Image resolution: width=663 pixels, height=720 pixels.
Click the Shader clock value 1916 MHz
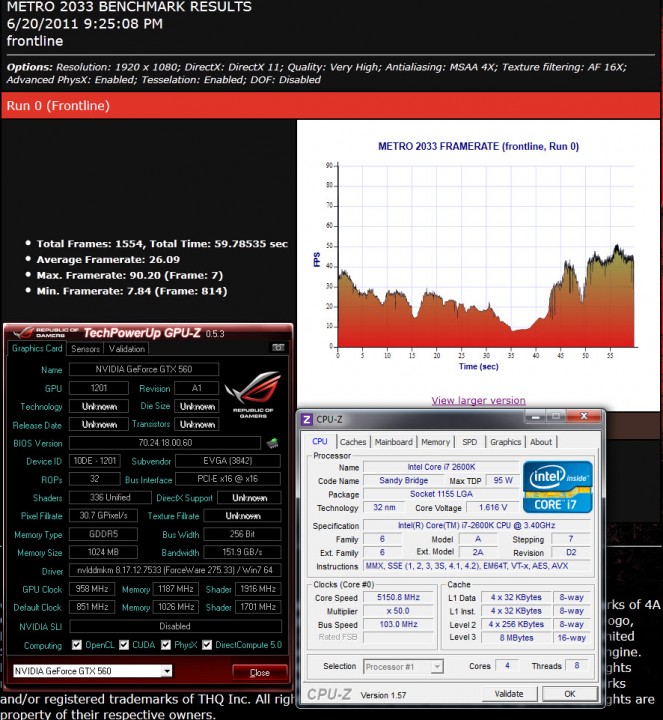click(x=258, y=589)
